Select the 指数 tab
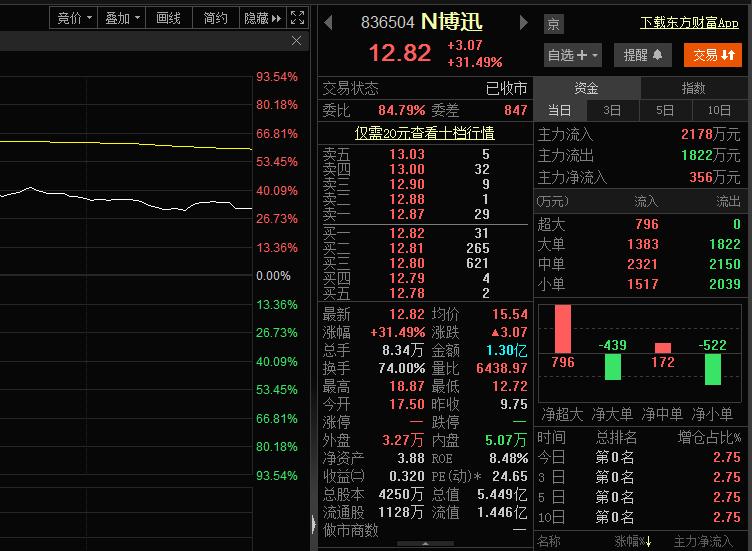 pos(693,88)
